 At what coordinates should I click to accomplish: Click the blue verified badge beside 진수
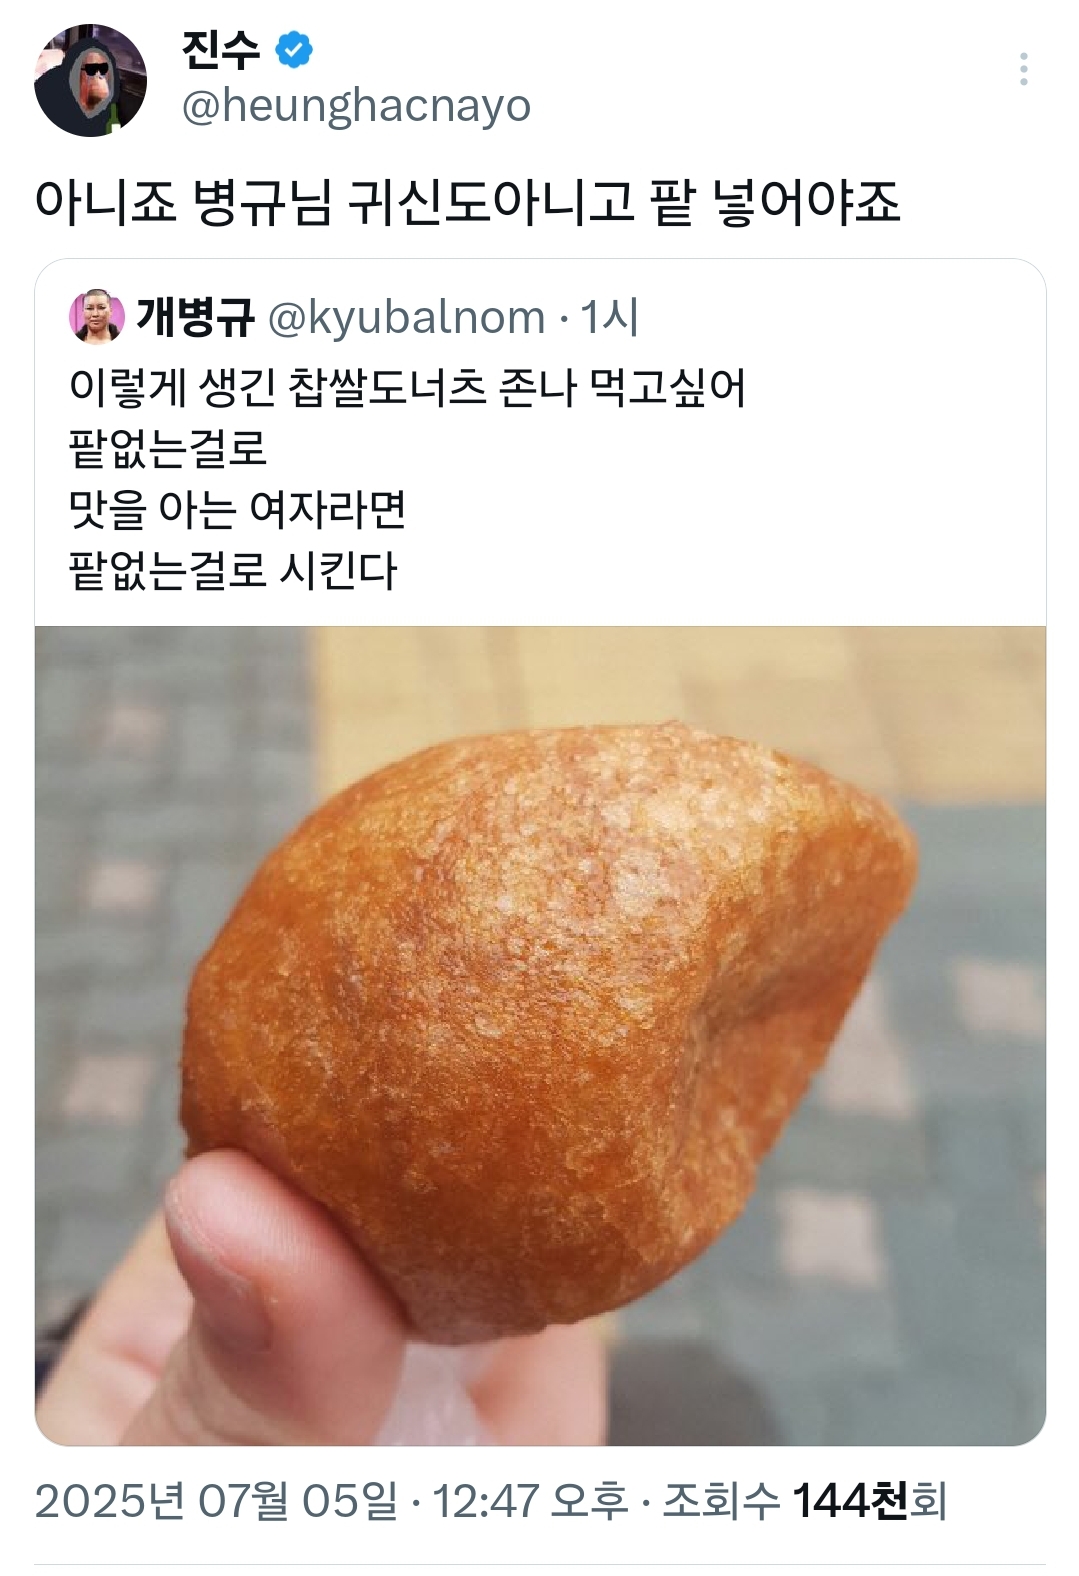tap(294, 49)
